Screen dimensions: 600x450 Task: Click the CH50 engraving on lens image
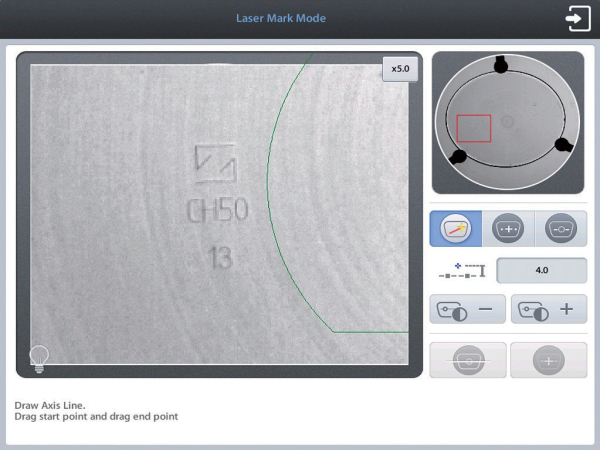pyautogui.click(x=218, y=210)
